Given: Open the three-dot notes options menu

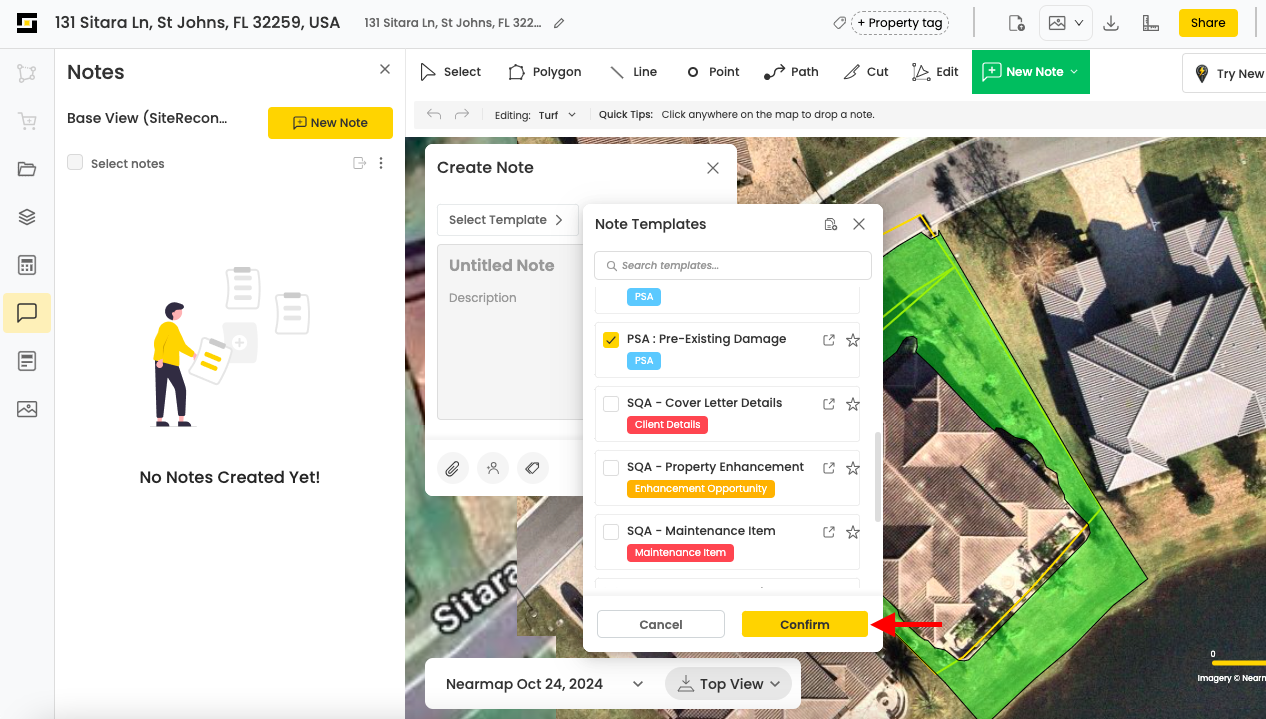Looking at the screenshot, I should (381, 163).
